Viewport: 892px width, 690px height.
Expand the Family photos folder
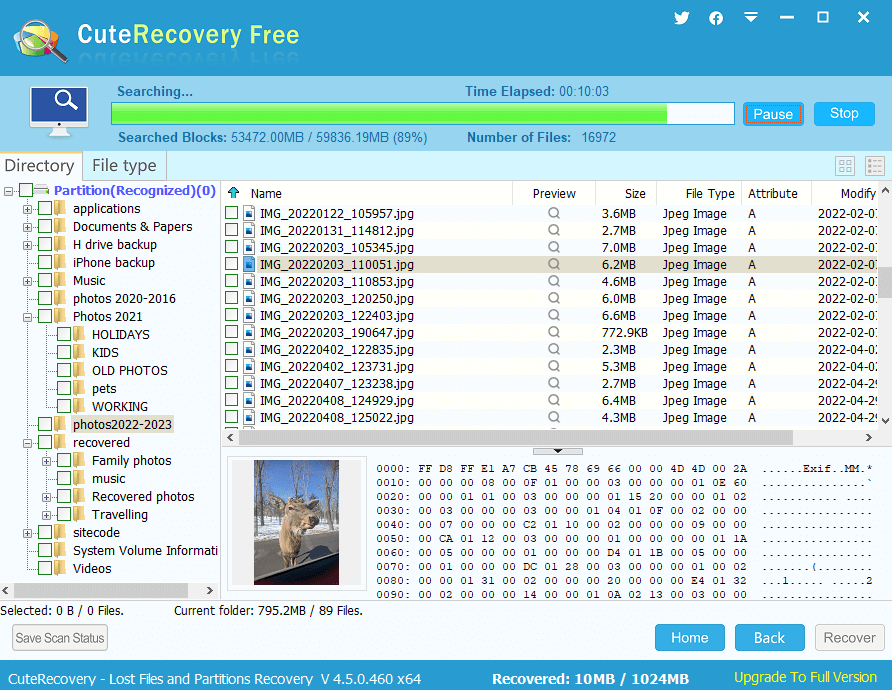(47, 461)
